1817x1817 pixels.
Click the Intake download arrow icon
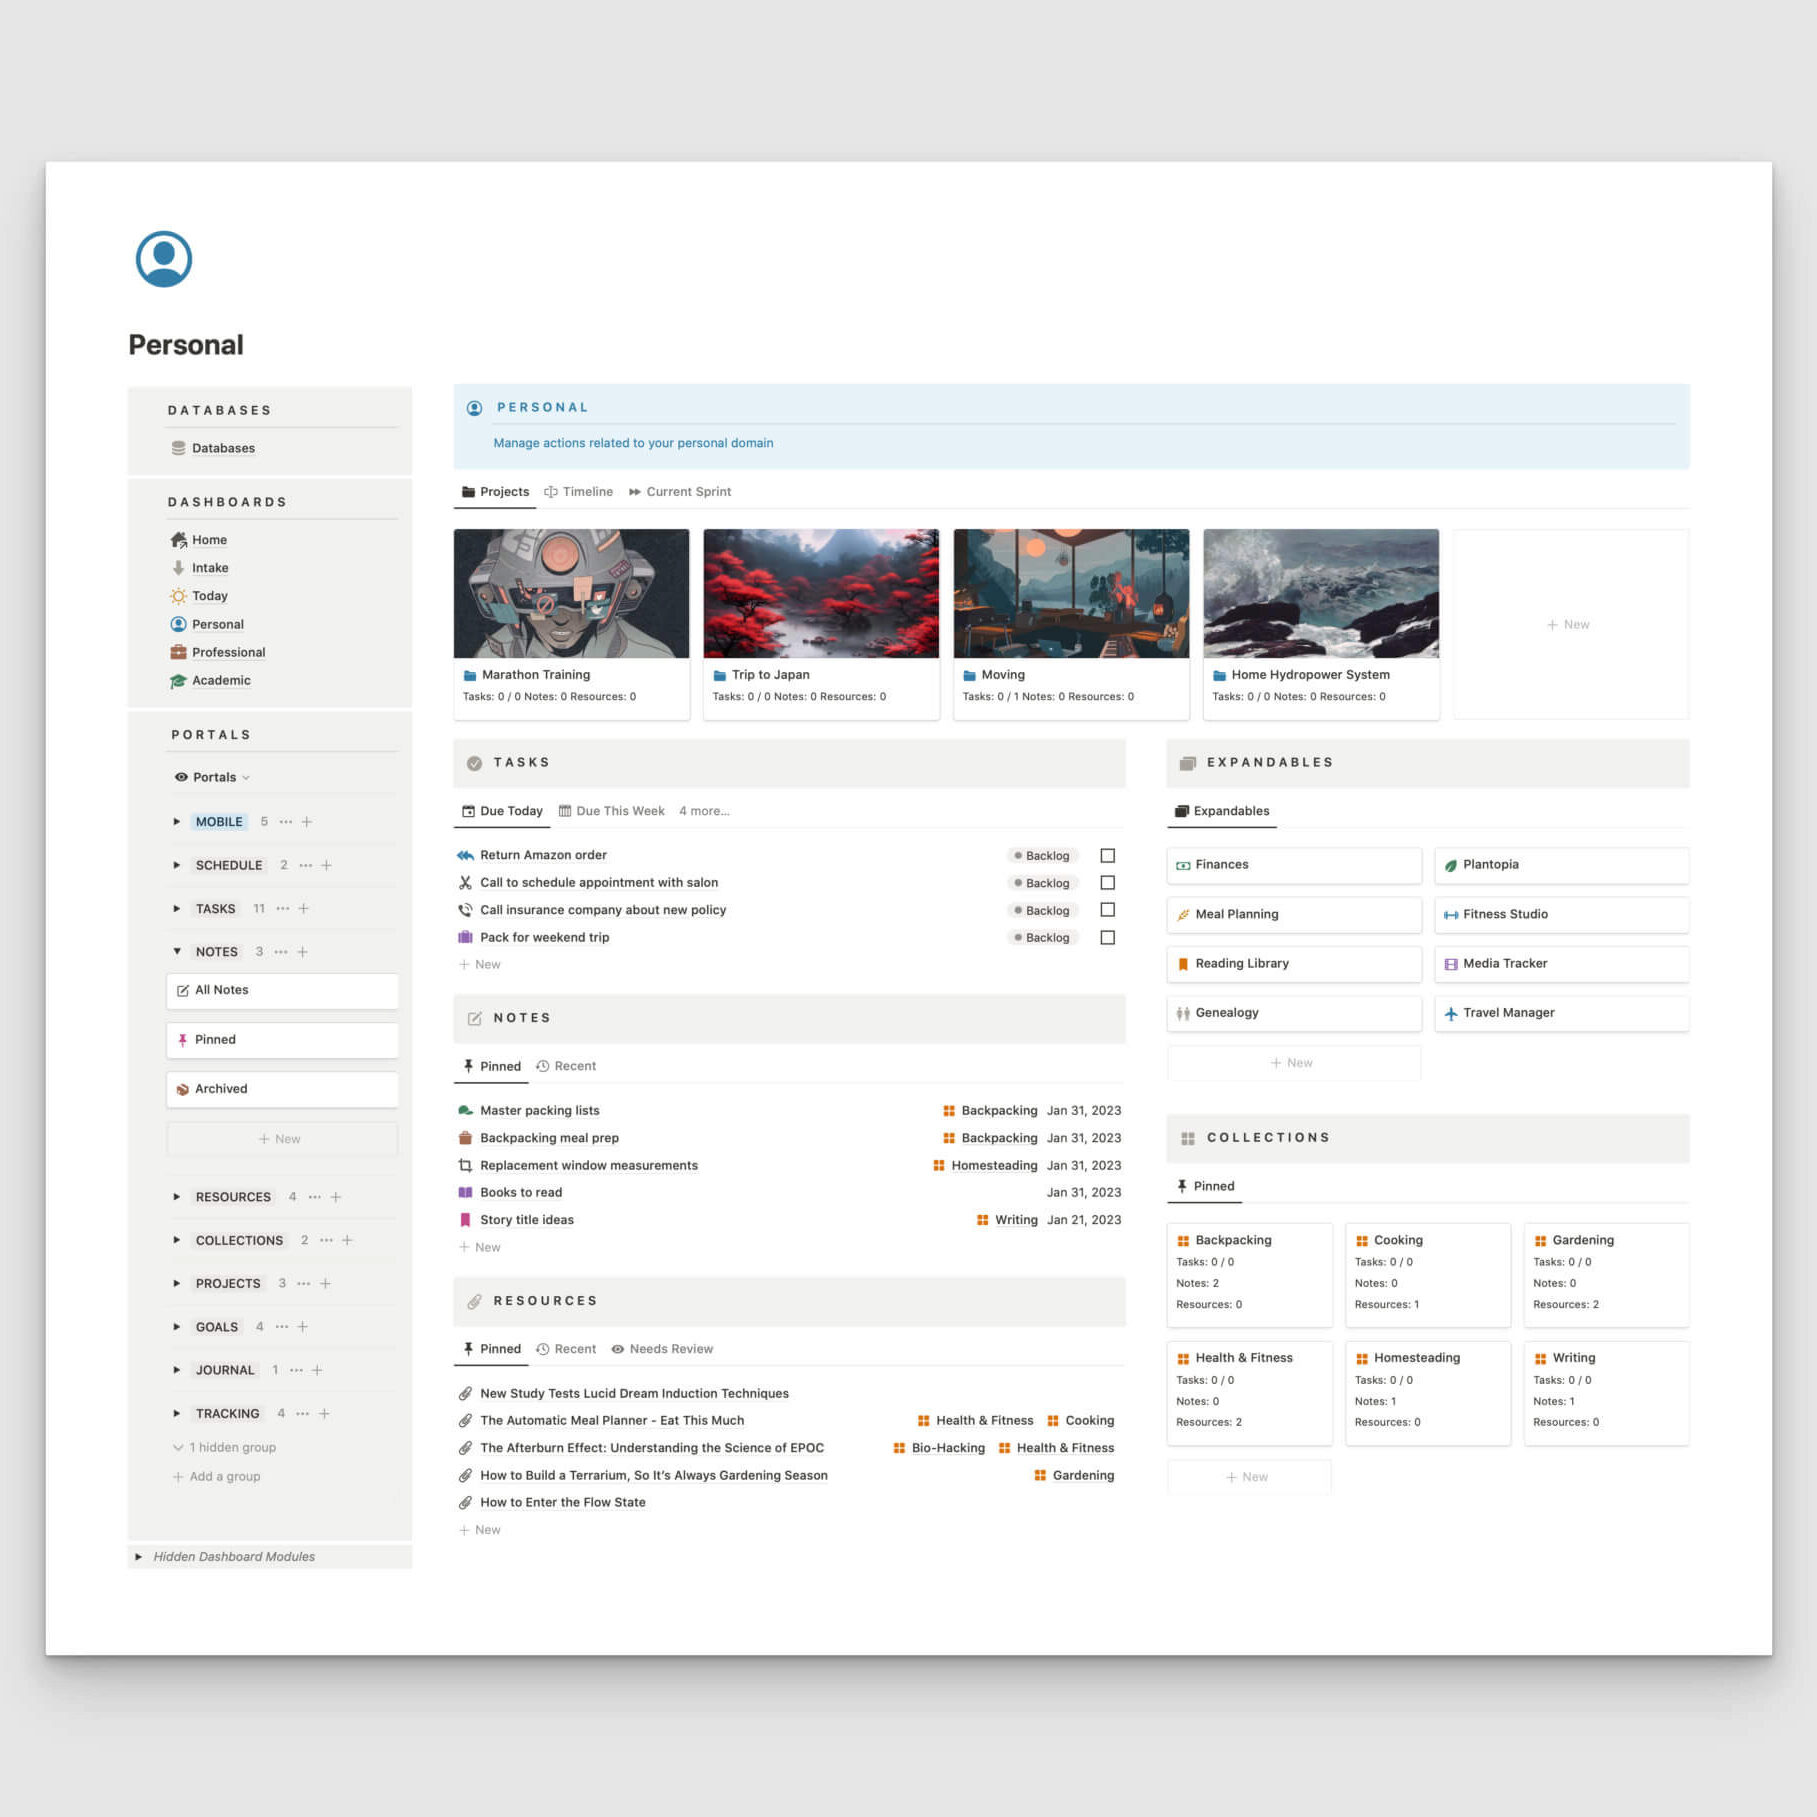click(178, 568)
